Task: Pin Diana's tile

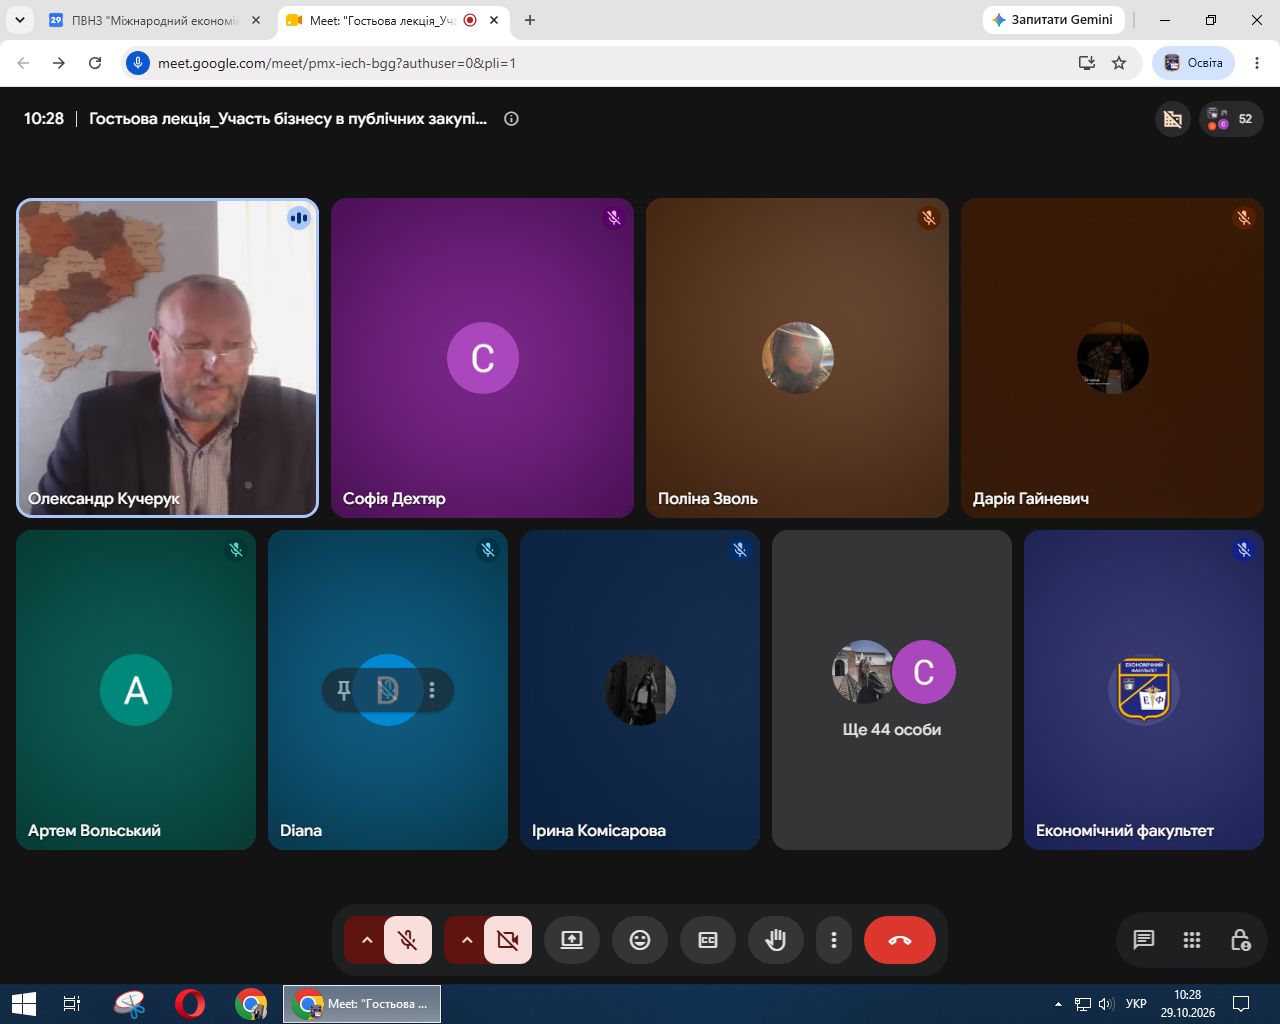Action: coord(344,690)
